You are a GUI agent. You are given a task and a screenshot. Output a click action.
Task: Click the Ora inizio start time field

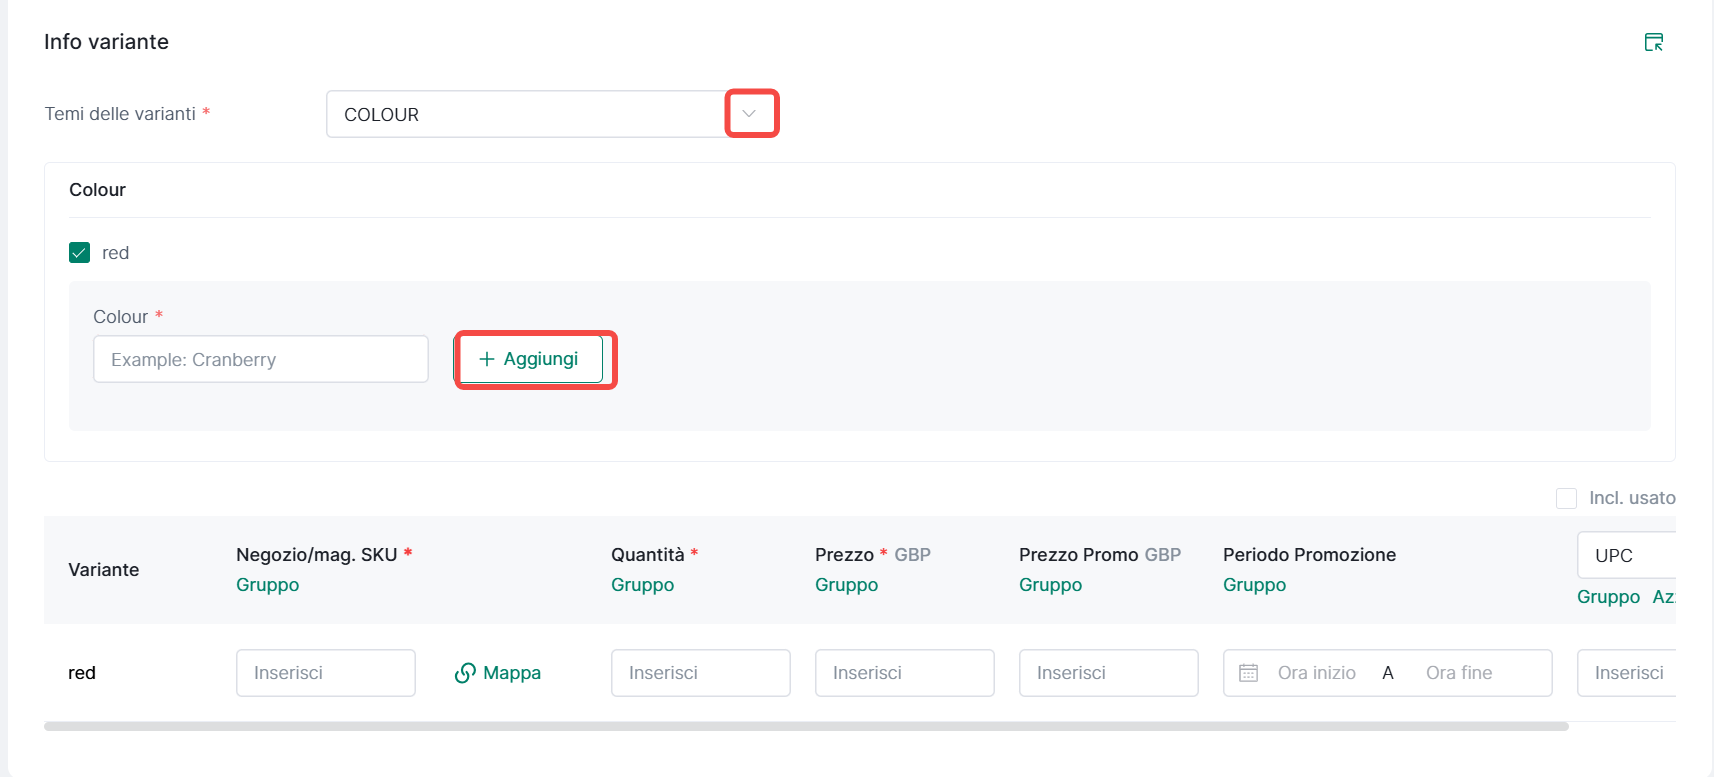pos(1316,673)
